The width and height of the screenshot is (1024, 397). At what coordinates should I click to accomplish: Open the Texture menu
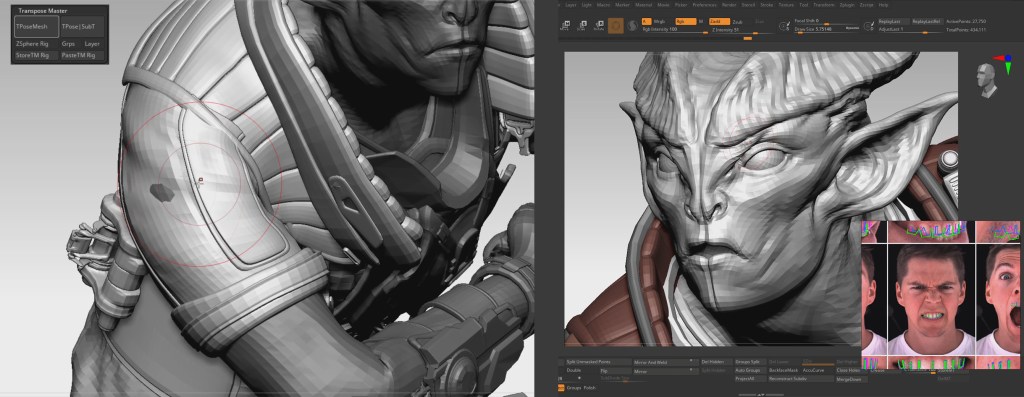(x=786, y=5)
